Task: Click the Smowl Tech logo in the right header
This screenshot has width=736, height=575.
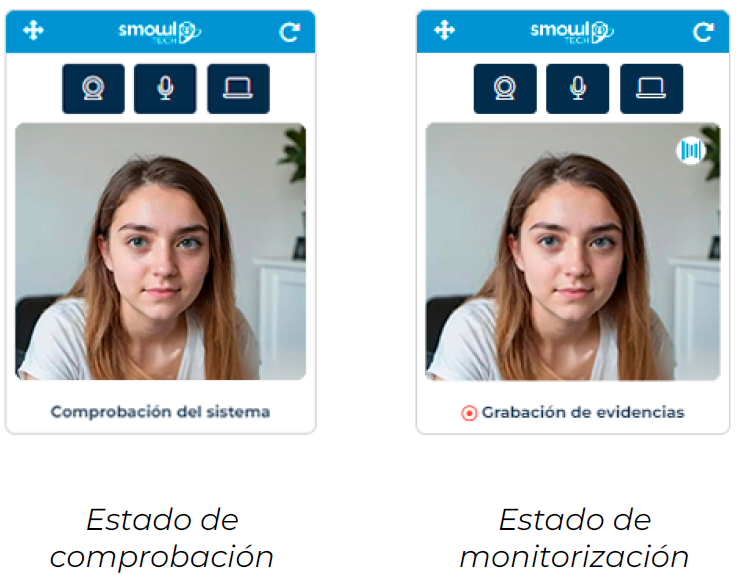Action: click(x=572, y=32)
